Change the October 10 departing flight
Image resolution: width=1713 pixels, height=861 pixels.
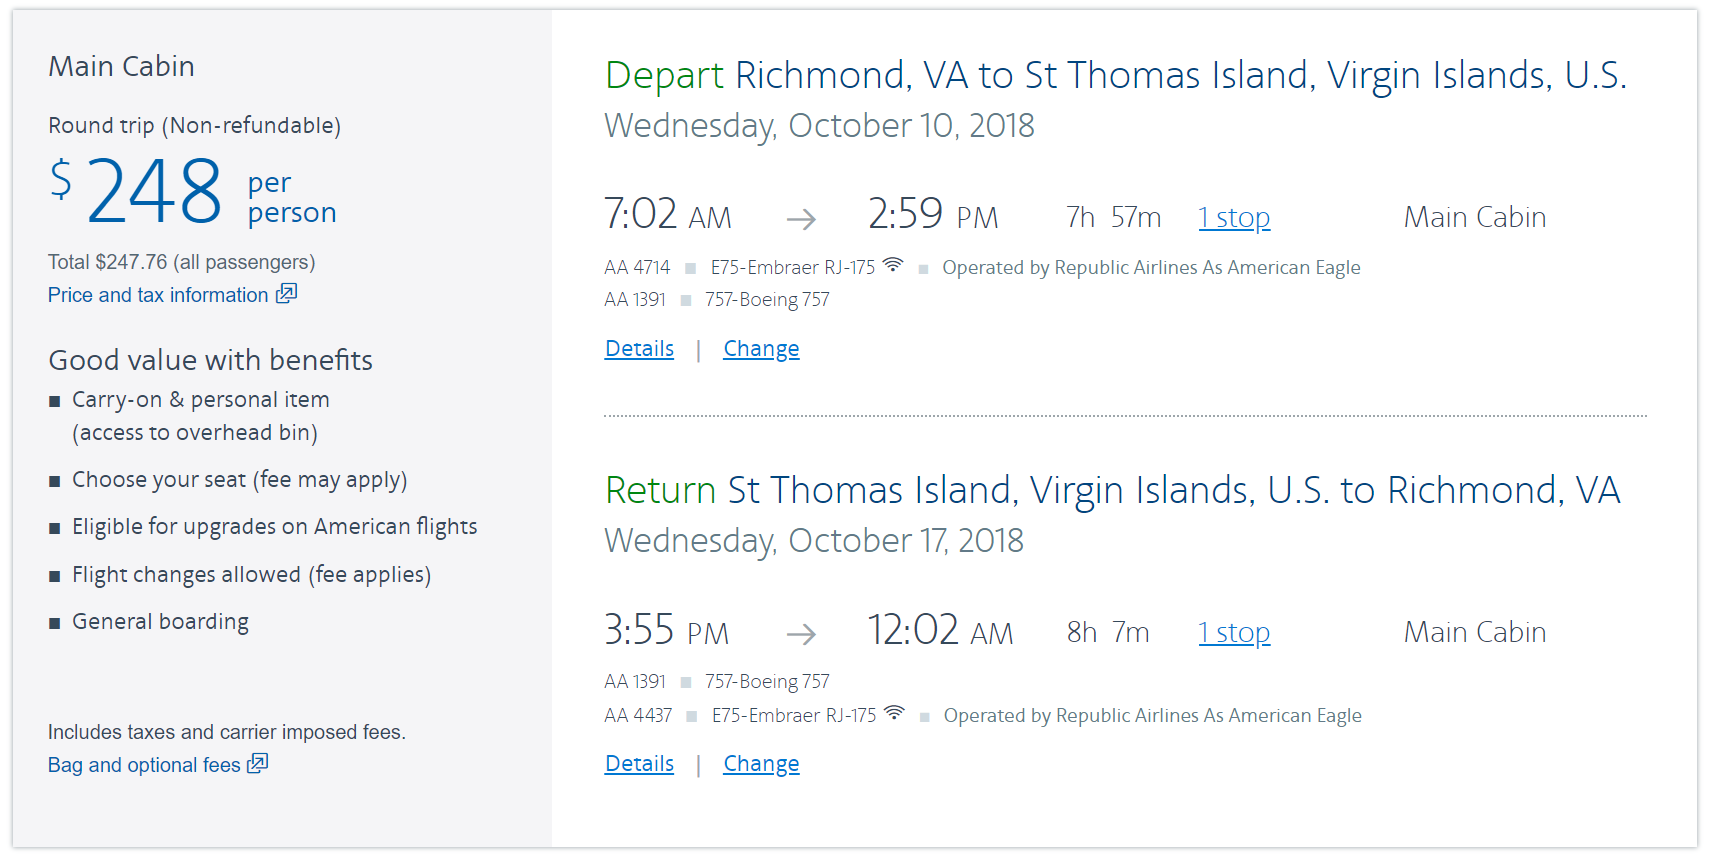[x=761, y=349]
